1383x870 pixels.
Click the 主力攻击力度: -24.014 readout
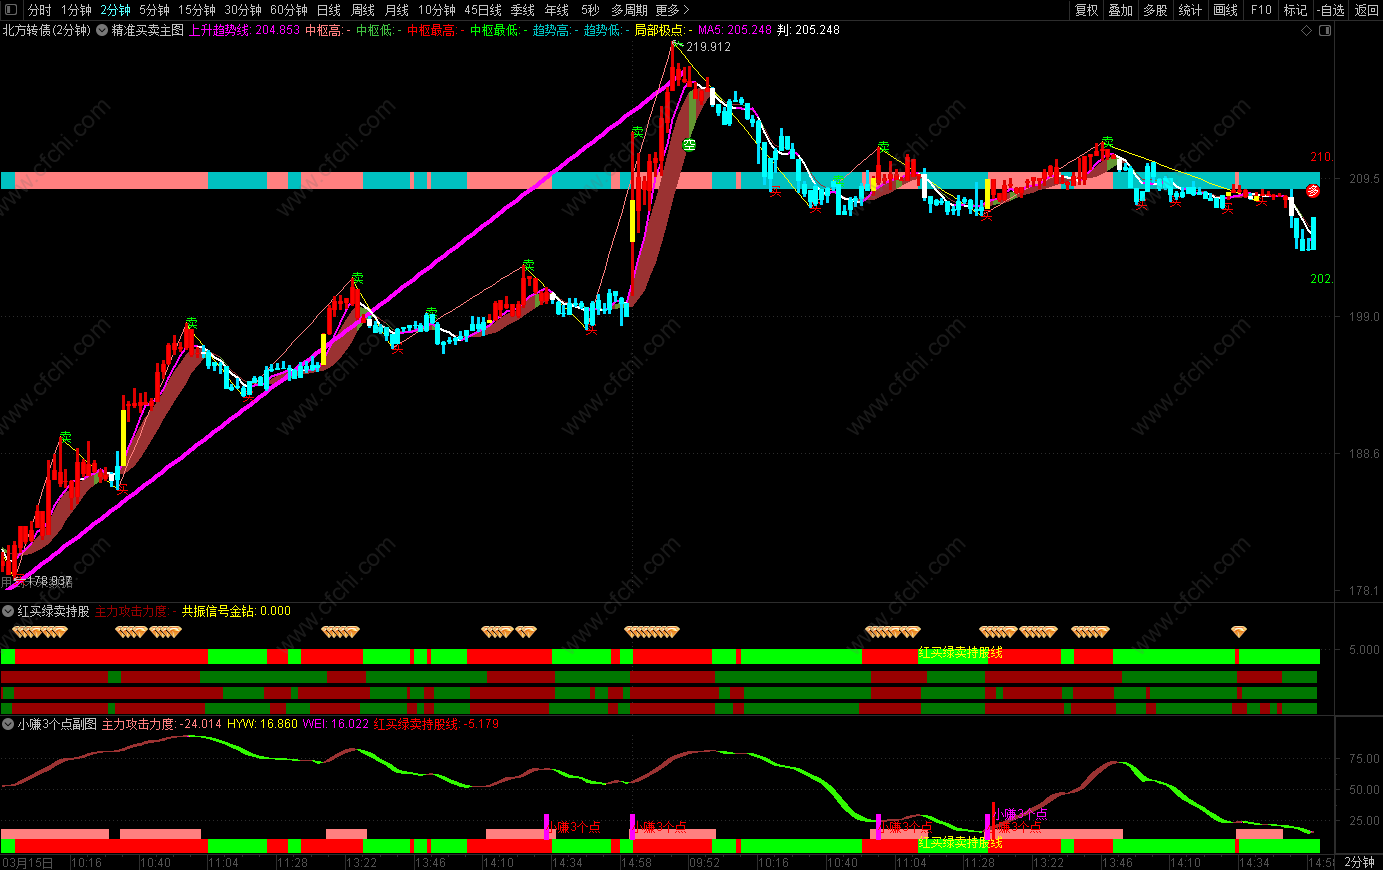coord(162,724)
